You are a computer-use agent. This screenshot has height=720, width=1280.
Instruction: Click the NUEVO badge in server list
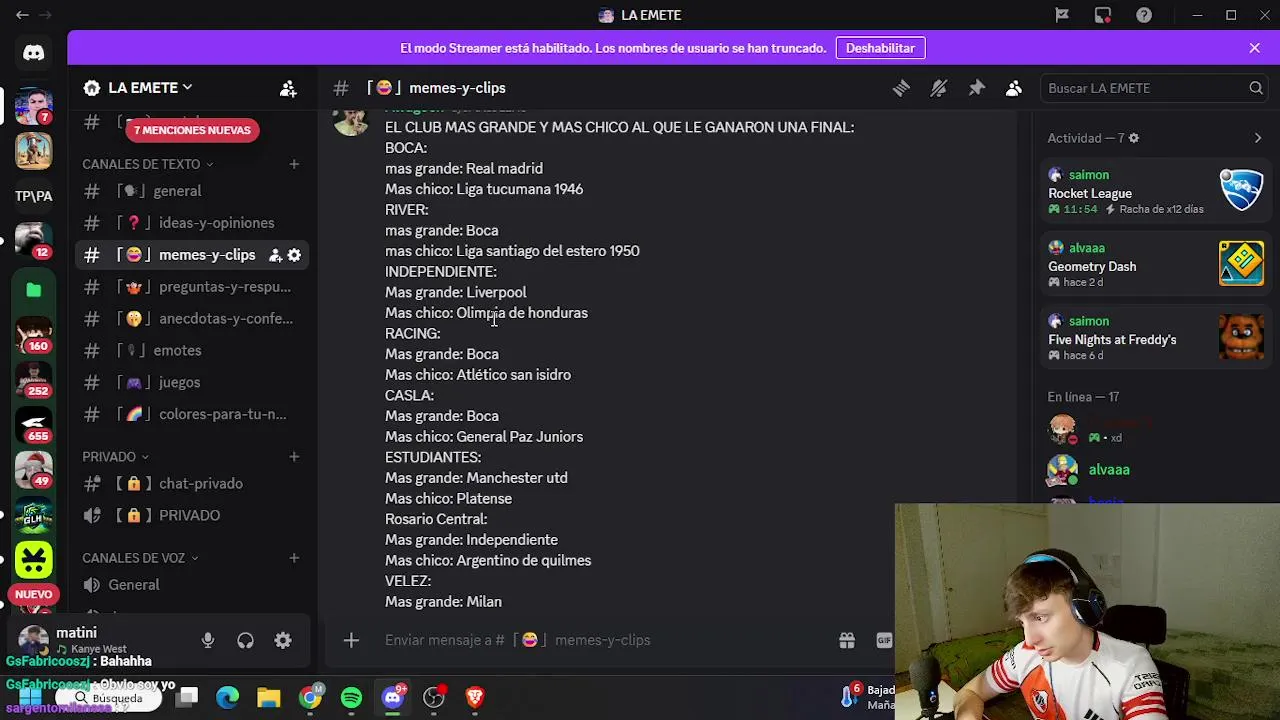pos(33,594)
